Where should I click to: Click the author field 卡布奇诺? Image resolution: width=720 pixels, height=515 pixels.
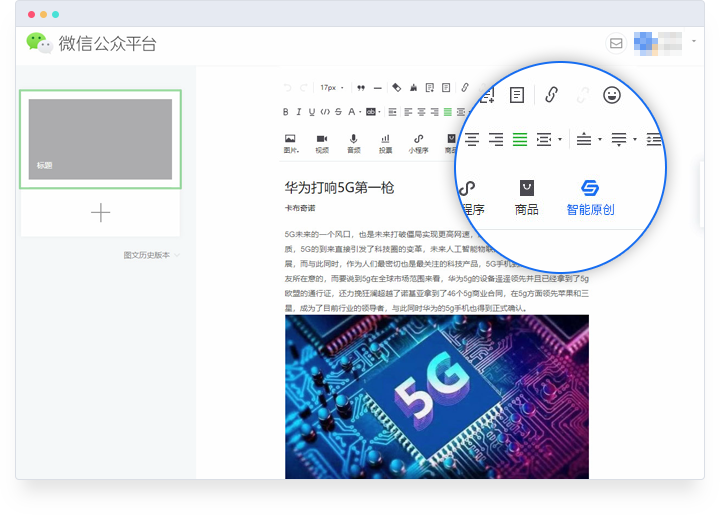click(x=300, y=208)
